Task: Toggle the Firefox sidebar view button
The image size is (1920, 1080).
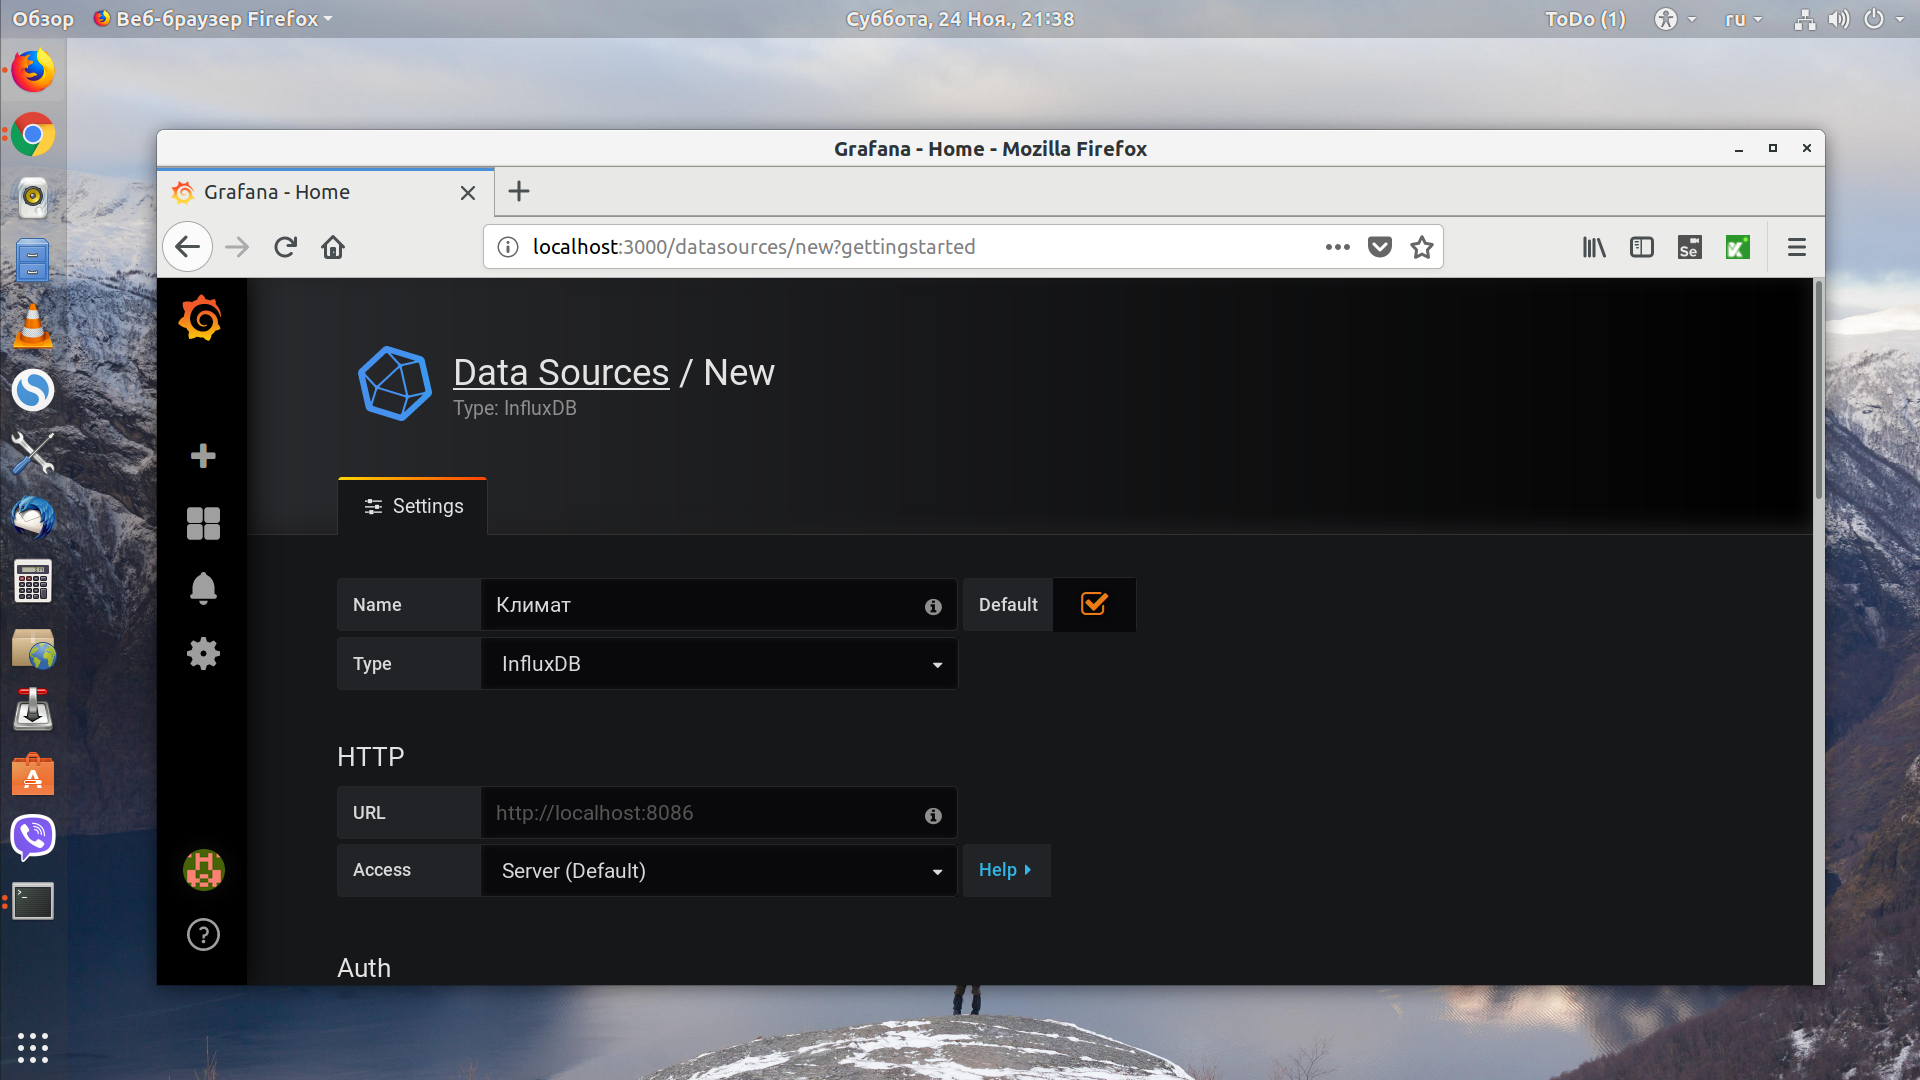Action: (1641, 247)
